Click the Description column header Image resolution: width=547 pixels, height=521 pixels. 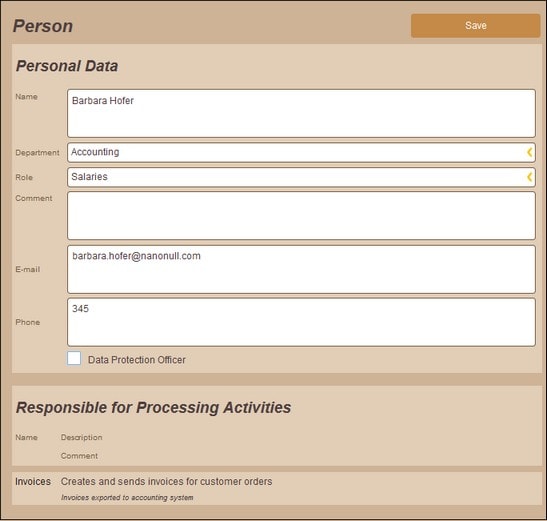tap(82, 437)
